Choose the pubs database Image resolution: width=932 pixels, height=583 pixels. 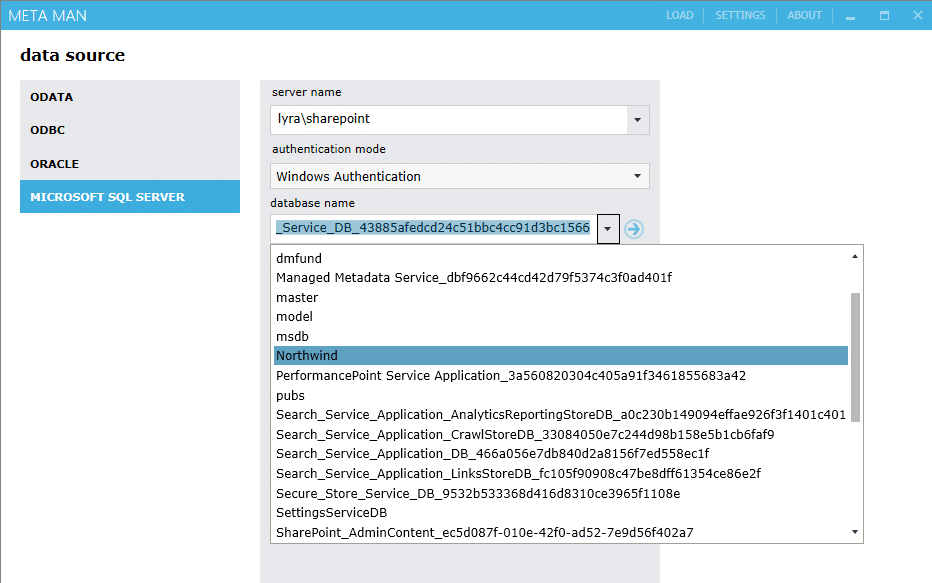coord(561,395)
